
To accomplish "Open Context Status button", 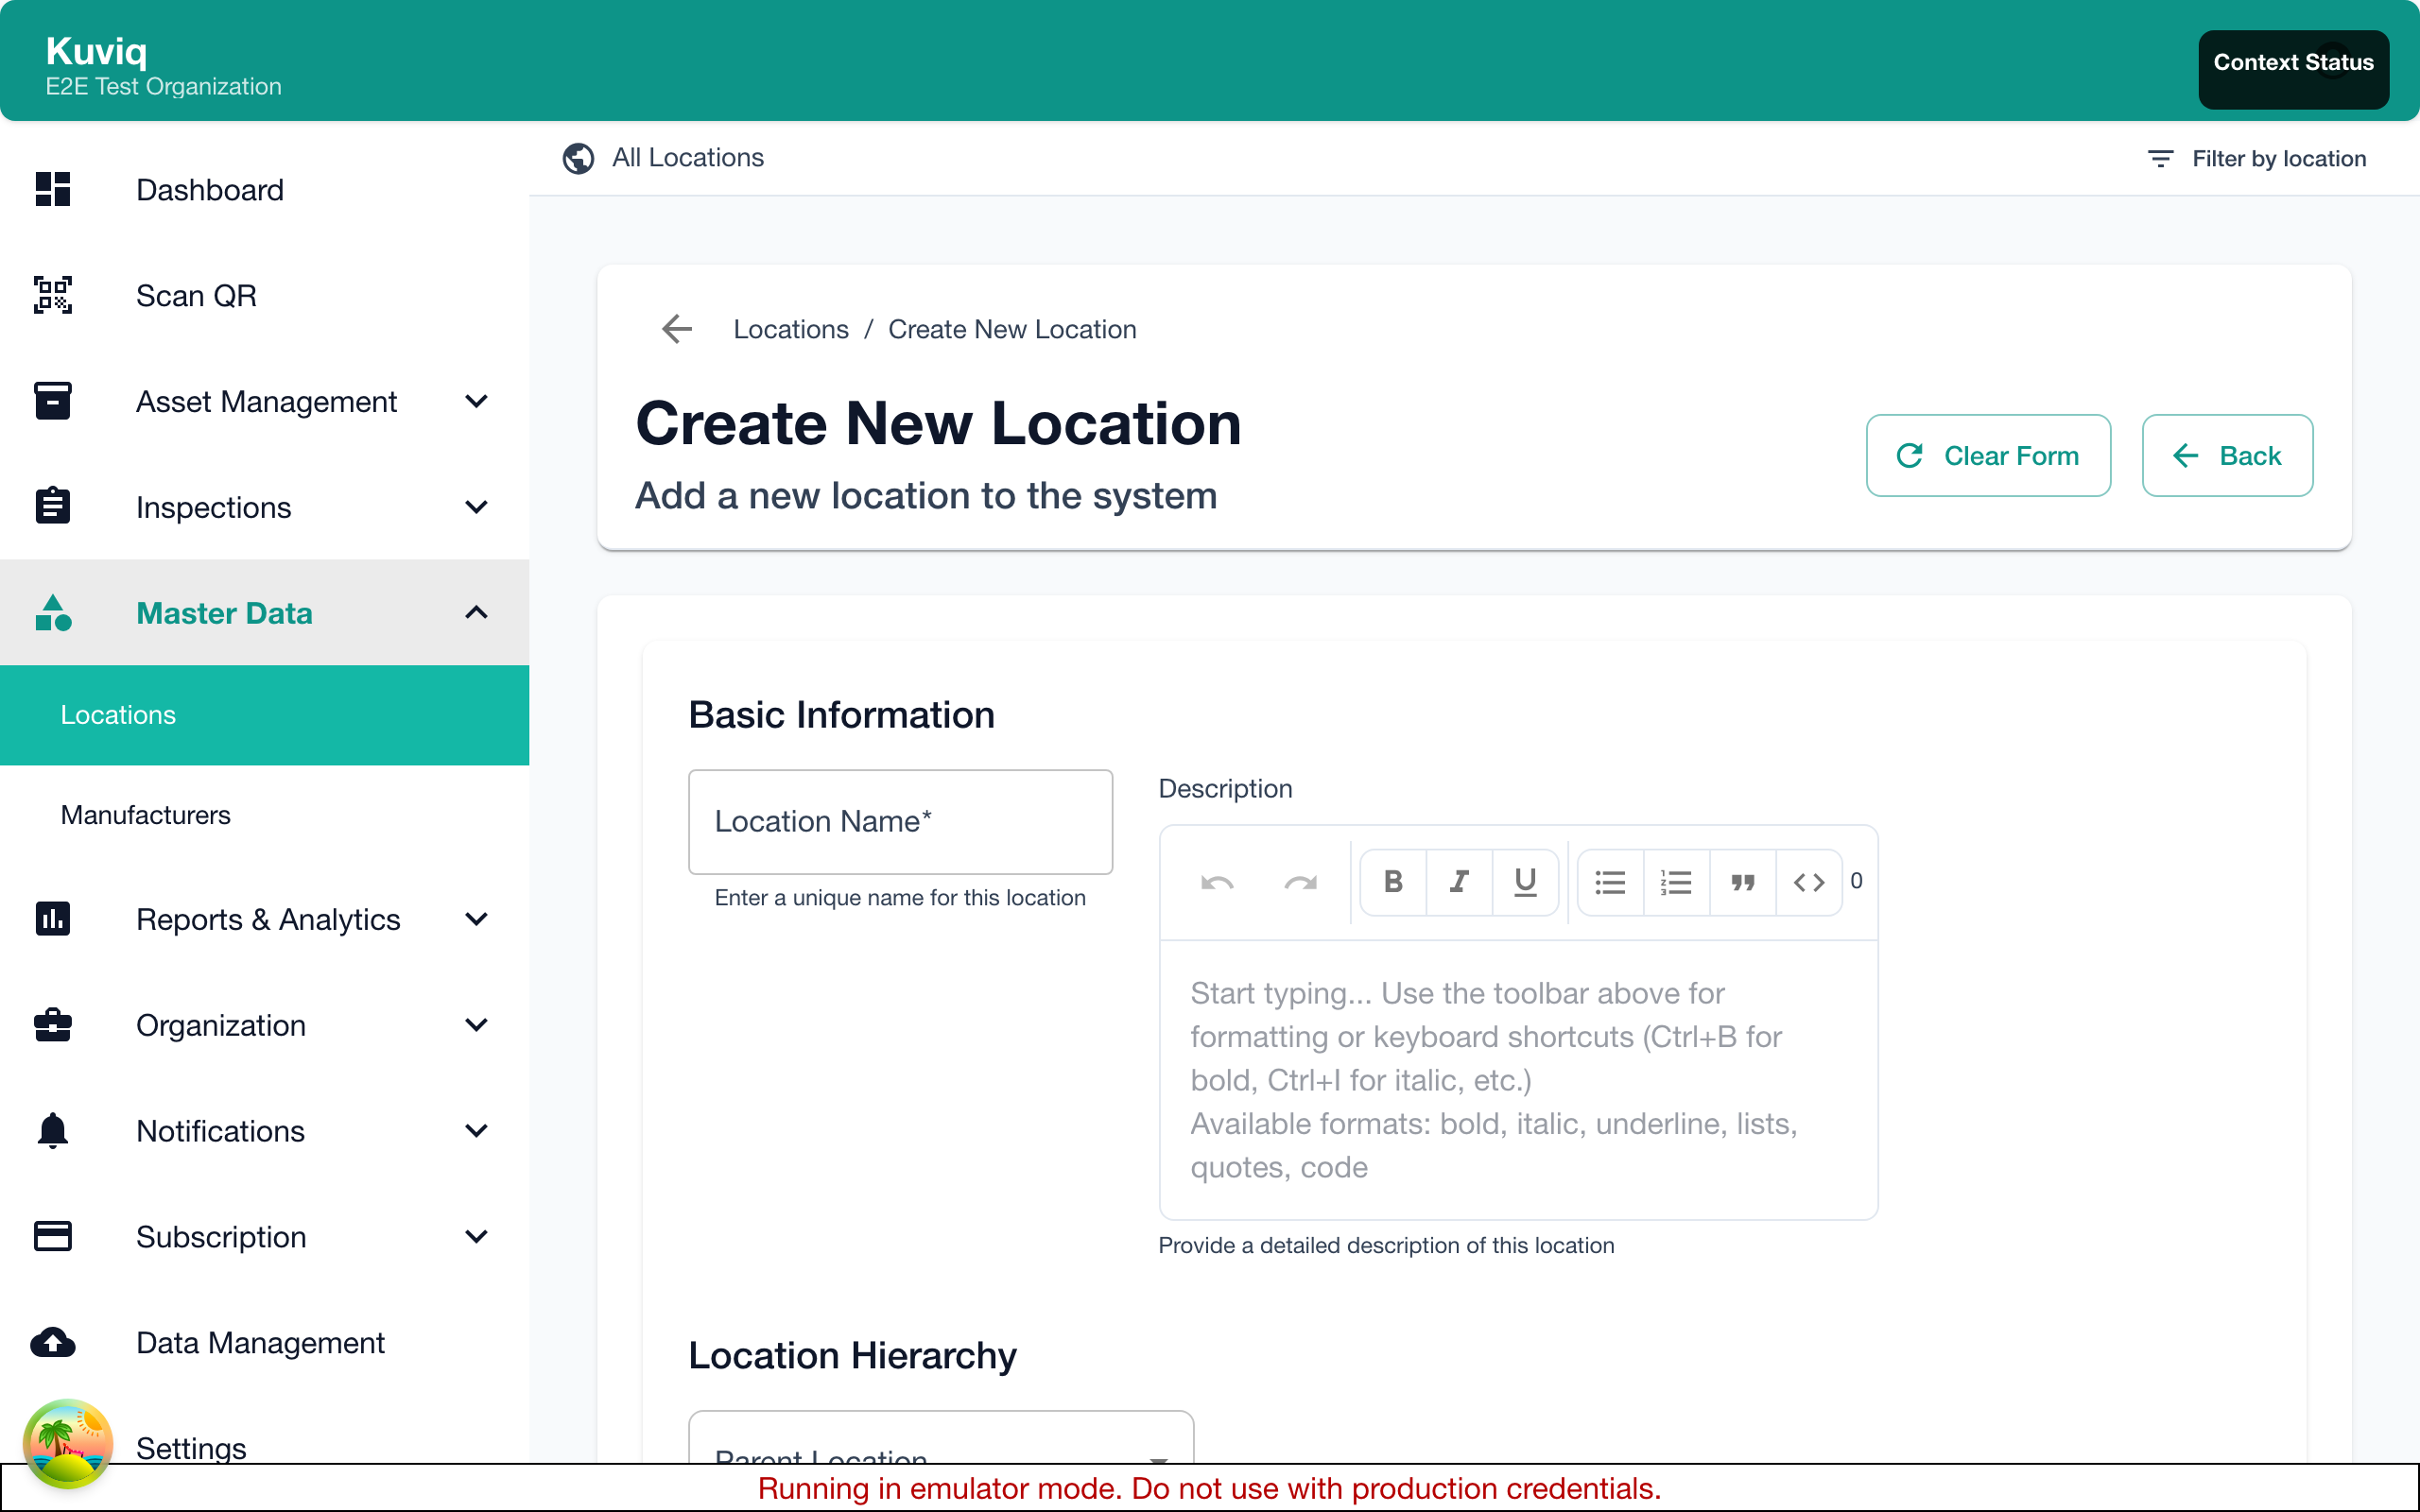I will (x=2293, y=68).
